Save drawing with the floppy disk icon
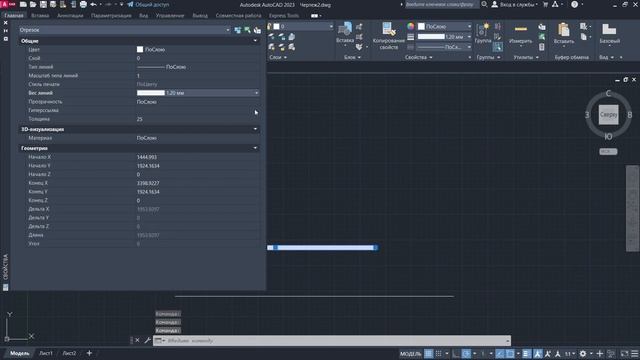The image size is (640, 360). (x=43, y=4)
